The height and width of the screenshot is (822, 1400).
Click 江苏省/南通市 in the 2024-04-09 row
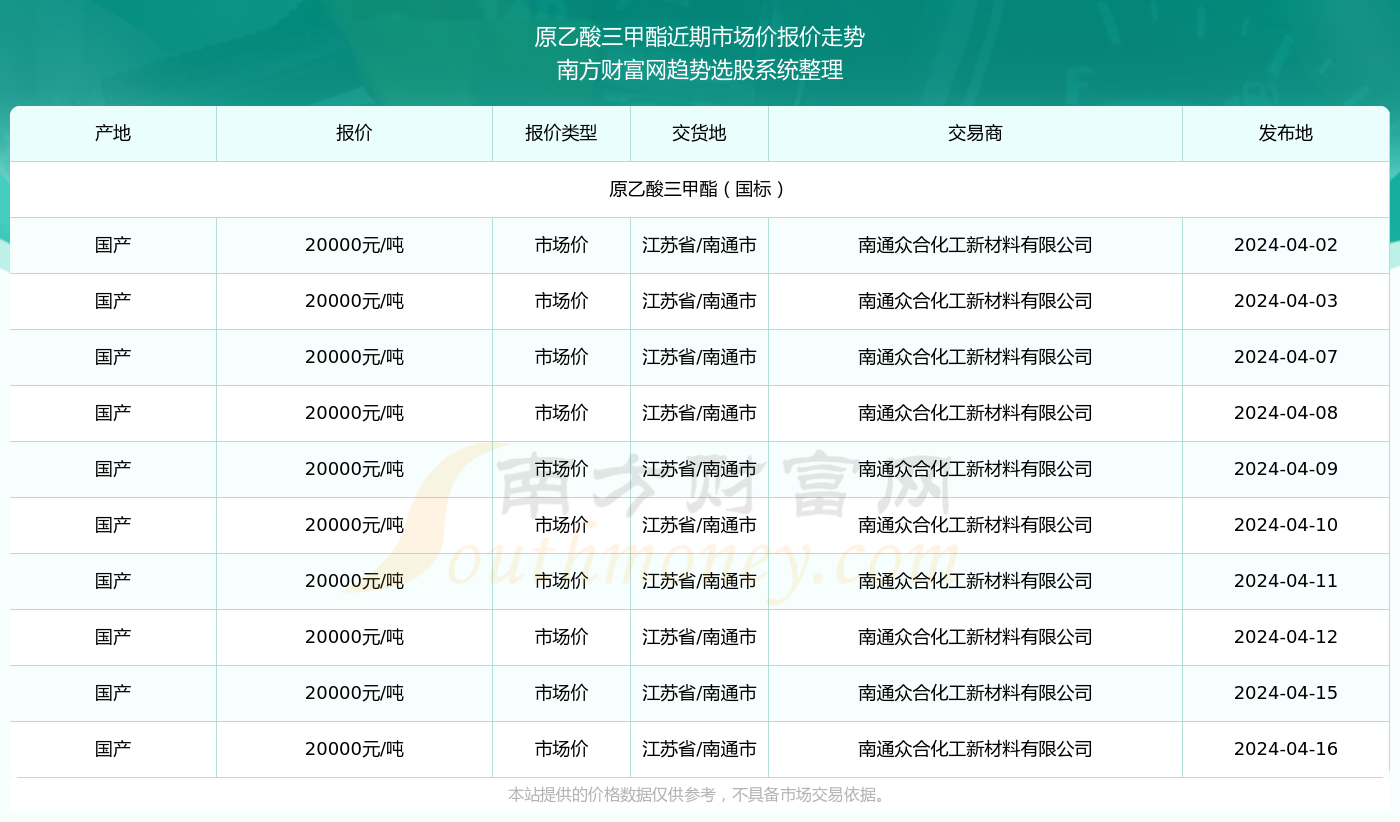(699, 469)
